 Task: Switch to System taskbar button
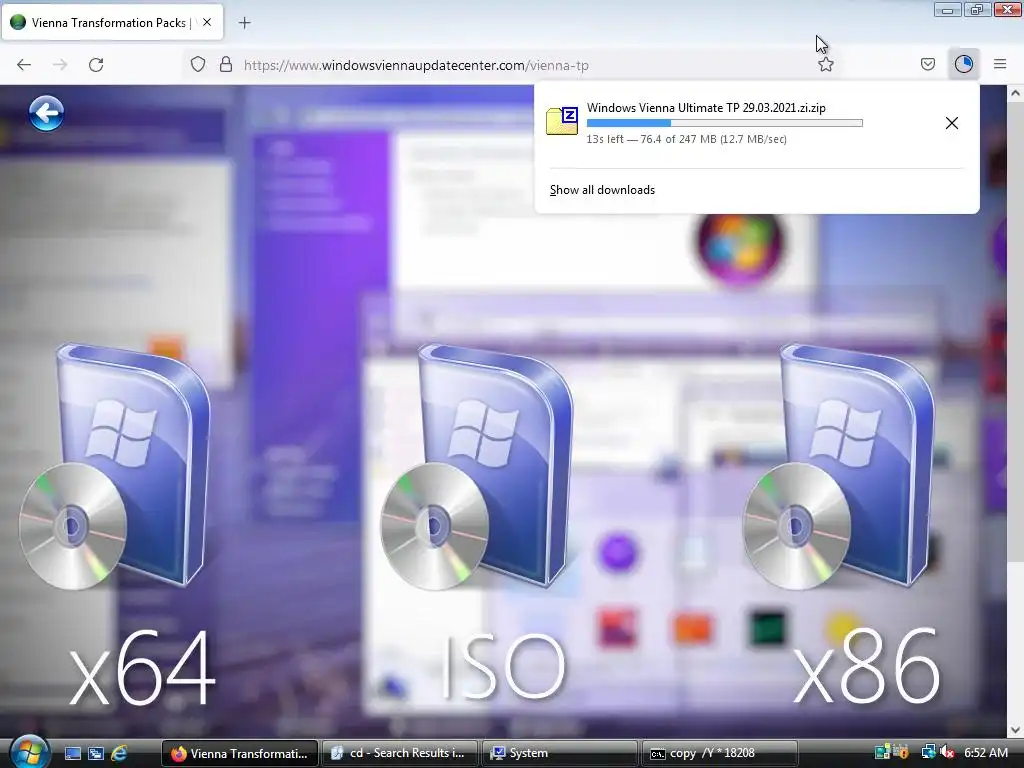pyautogui.click(x=560, y=753)
